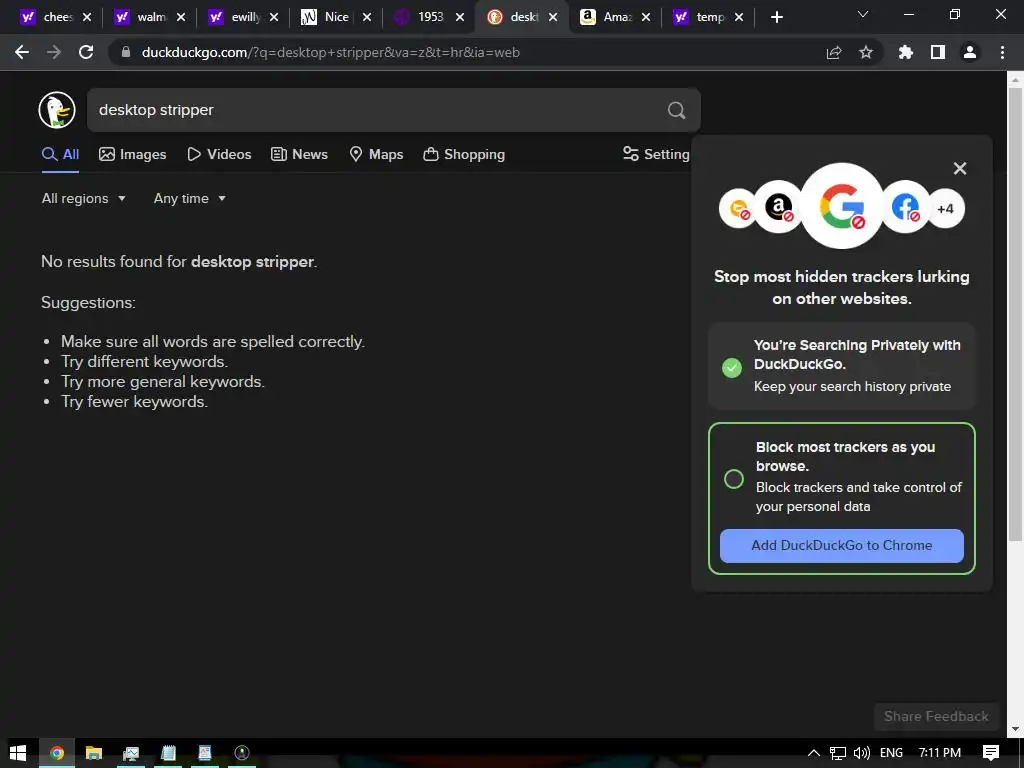The height and width of the screenshot is (768, 1024).
Task: Click 'Try different keywords.' suggestion
Action: coord(144,361)
